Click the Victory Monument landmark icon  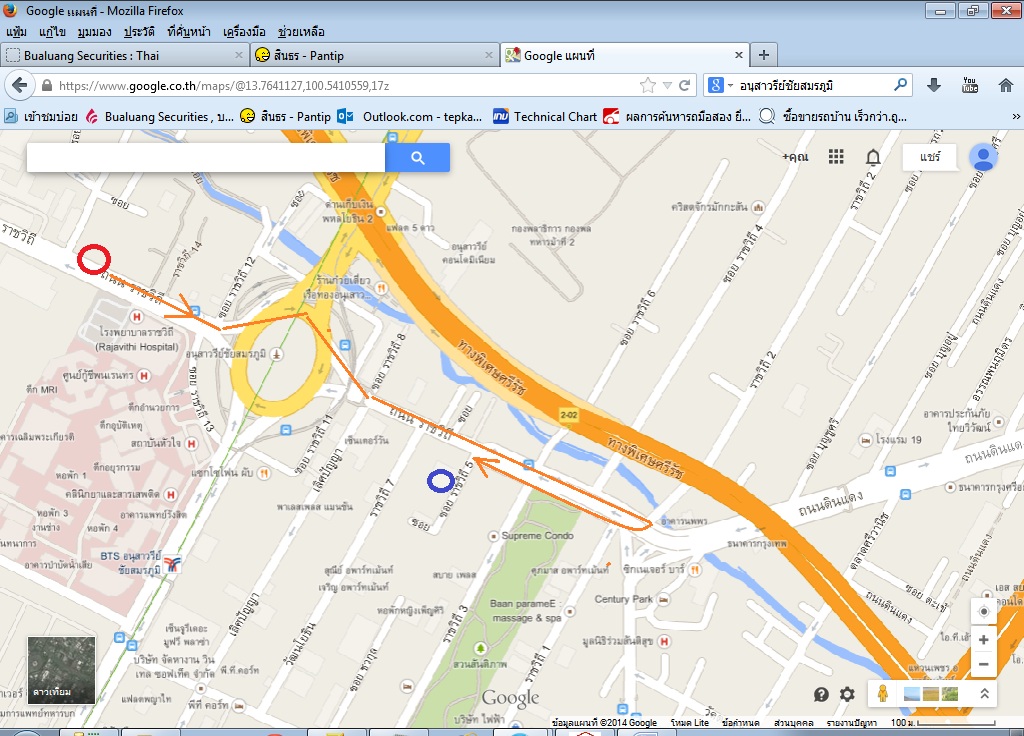point(277,354)
